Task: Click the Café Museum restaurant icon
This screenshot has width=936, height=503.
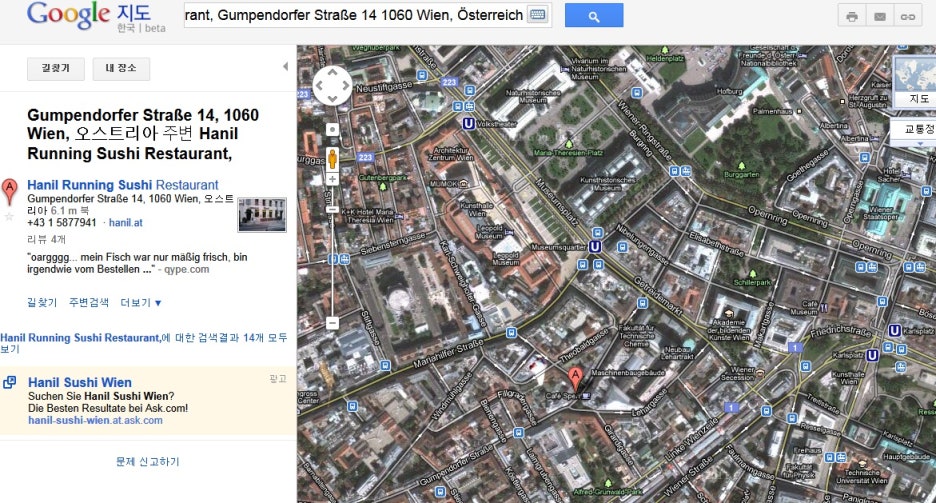Action: click(824, 308)
